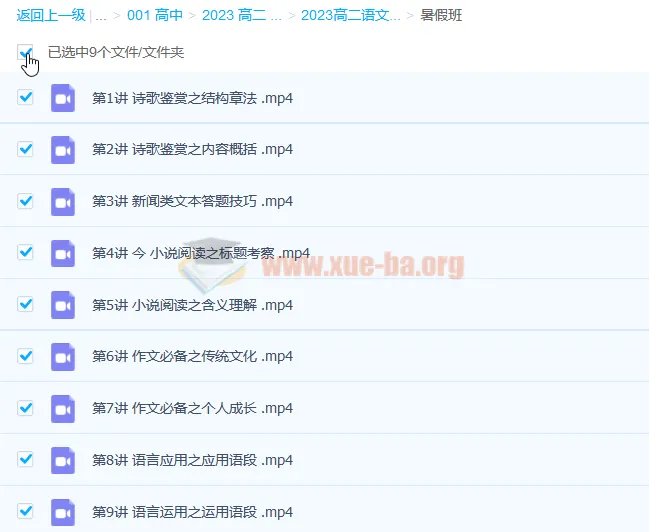Navigate to 2023 高二 … breadcrumb

[x=242, y=15]
